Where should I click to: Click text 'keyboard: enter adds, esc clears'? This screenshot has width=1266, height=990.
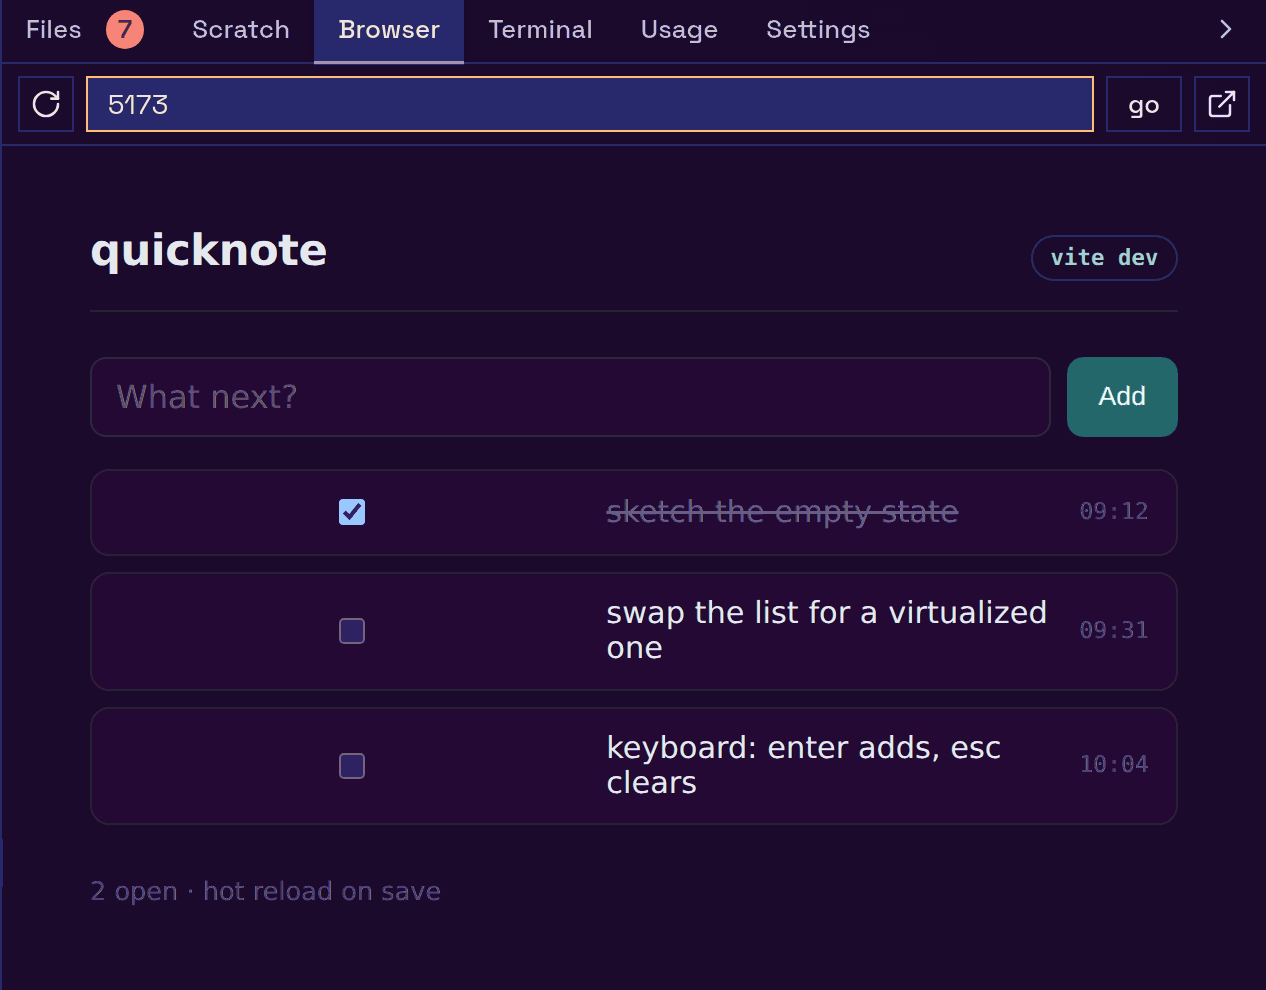[x=803, y=765]
